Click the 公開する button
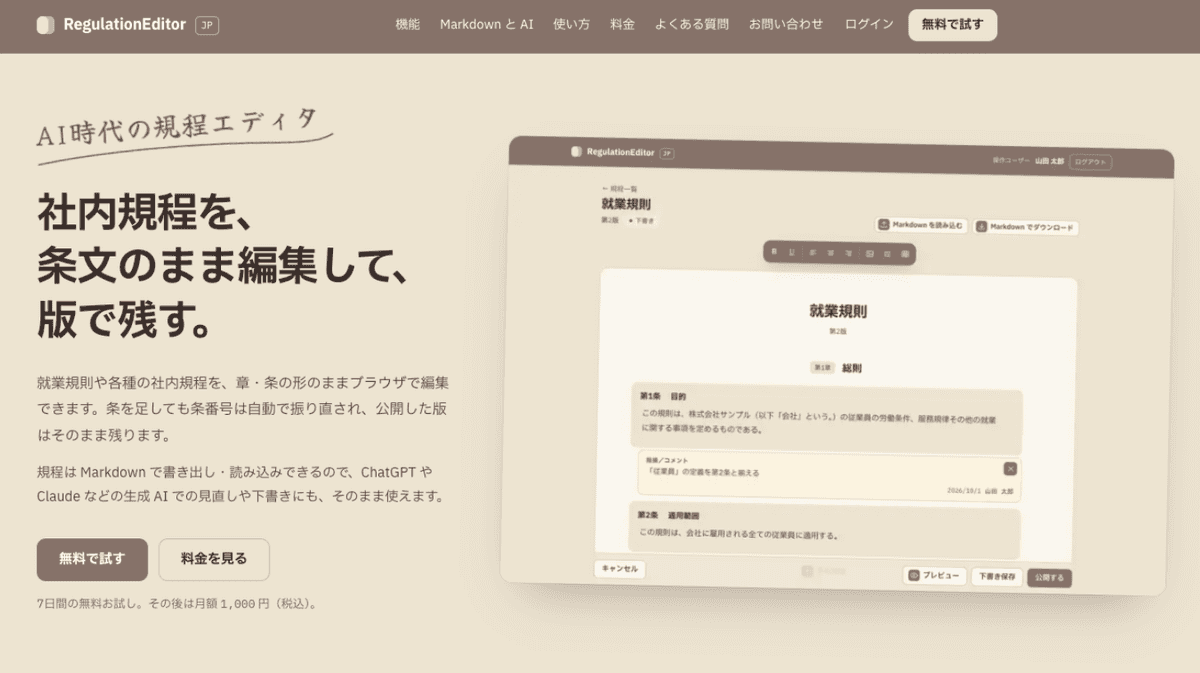This screenshot has width=1200, height=673. tap(1049, 578)
